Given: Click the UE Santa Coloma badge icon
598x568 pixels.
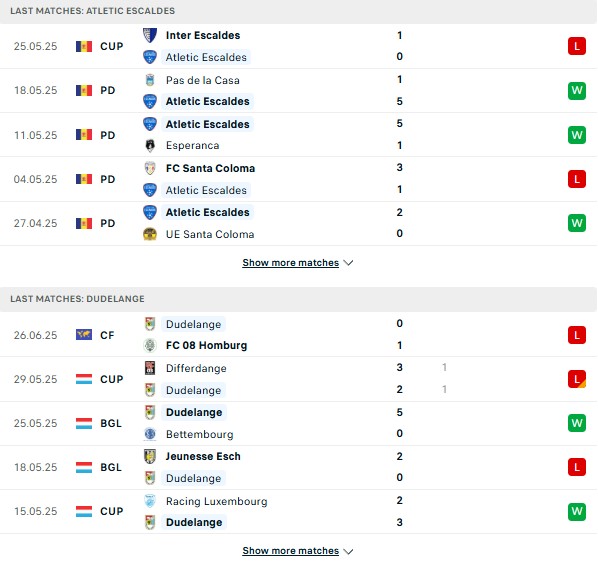Looking at the screenshot, I should click(x=150, y=234).
